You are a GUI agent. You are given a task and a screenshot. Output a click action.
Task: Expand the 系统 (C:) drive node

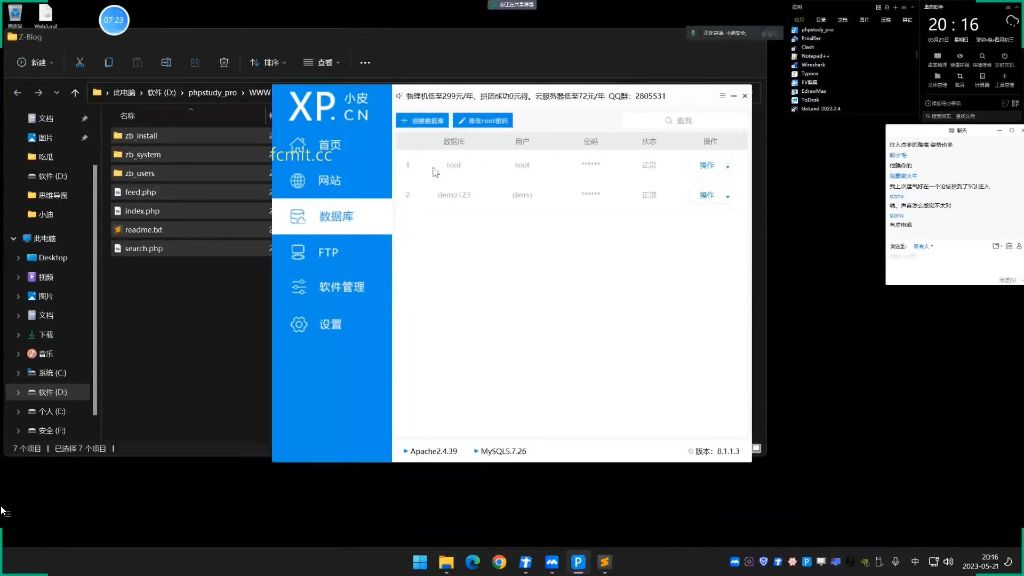tap(18, 373)
